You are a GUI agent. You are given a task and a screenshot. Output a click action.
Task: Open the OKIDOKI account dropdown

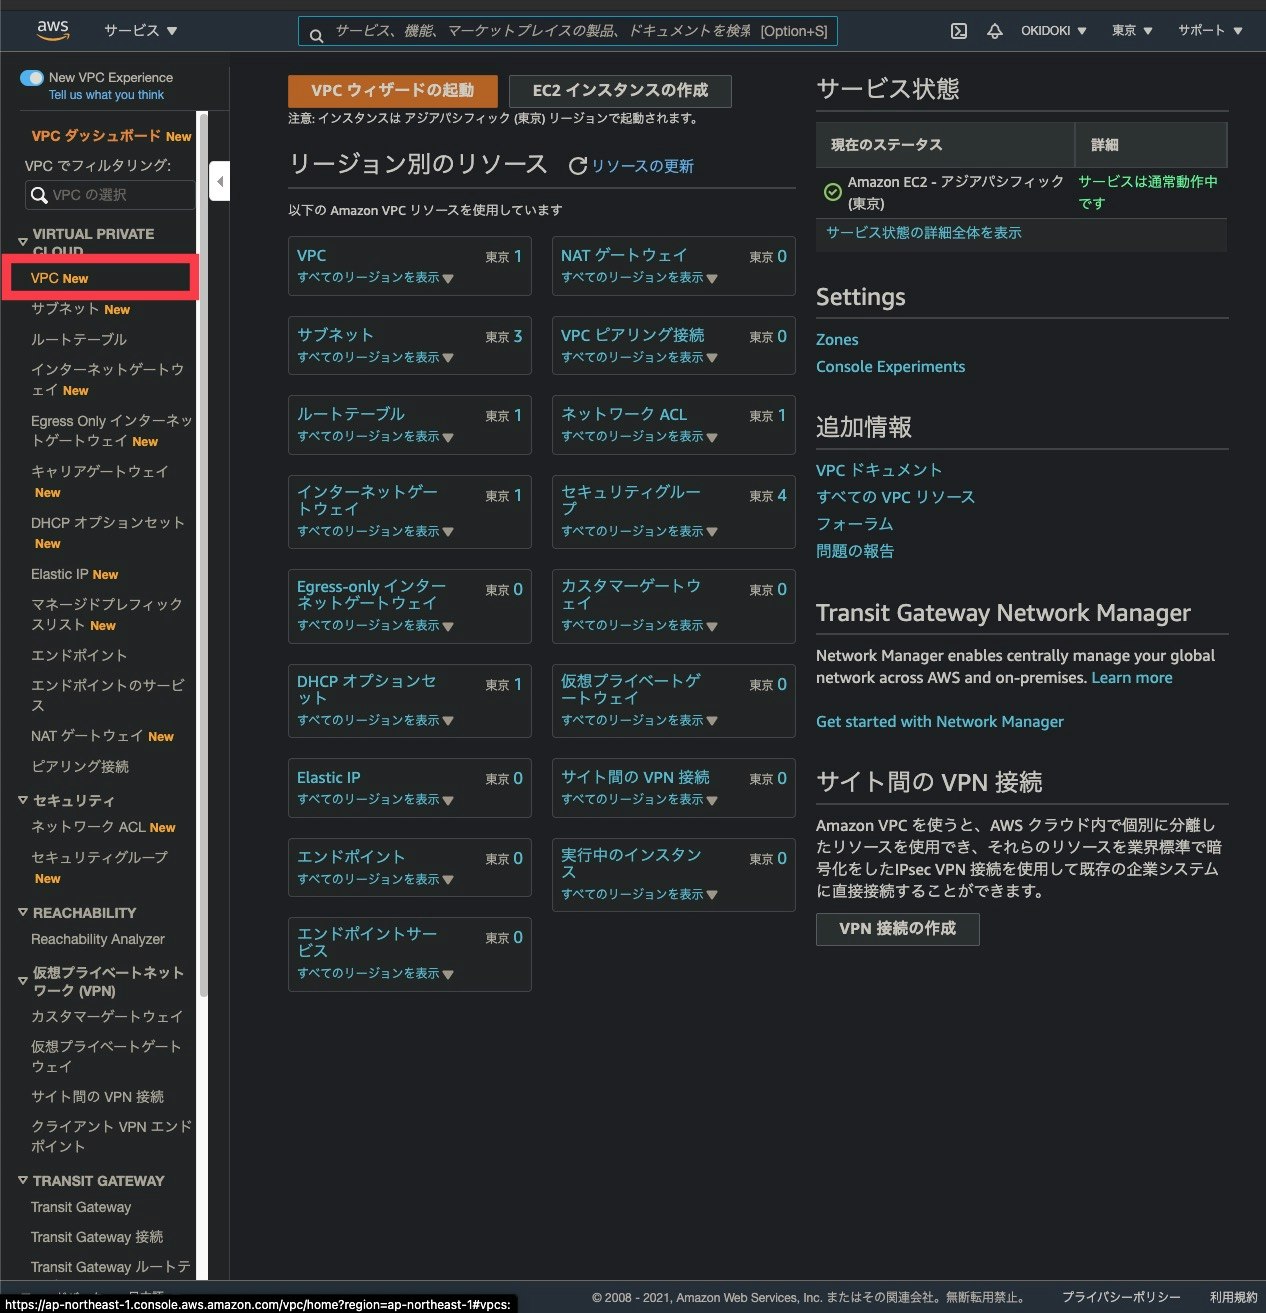coord(1053,31)
